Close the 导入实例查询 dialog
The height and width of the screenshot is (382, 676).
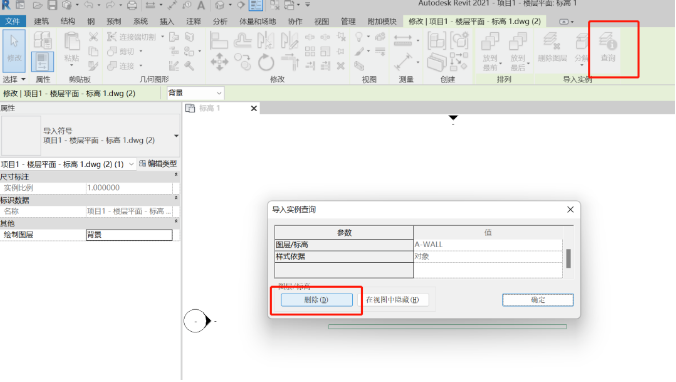point(570,210)
